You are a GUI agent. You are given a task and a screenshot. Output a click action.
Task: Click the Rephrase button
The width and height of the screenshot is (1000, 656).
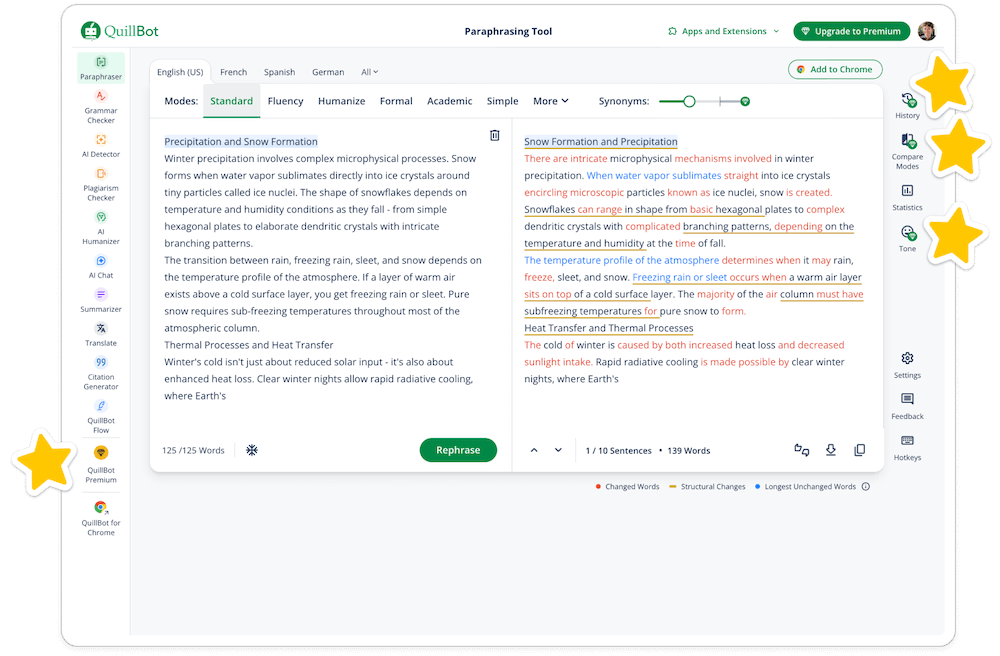click(x=458, y=450)
